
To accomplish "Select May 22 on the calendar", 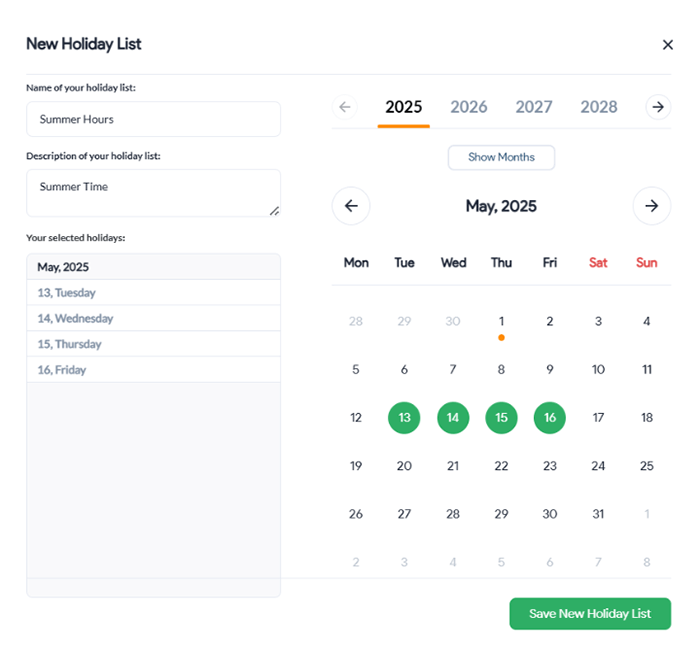I will click(x=501, y=466).
